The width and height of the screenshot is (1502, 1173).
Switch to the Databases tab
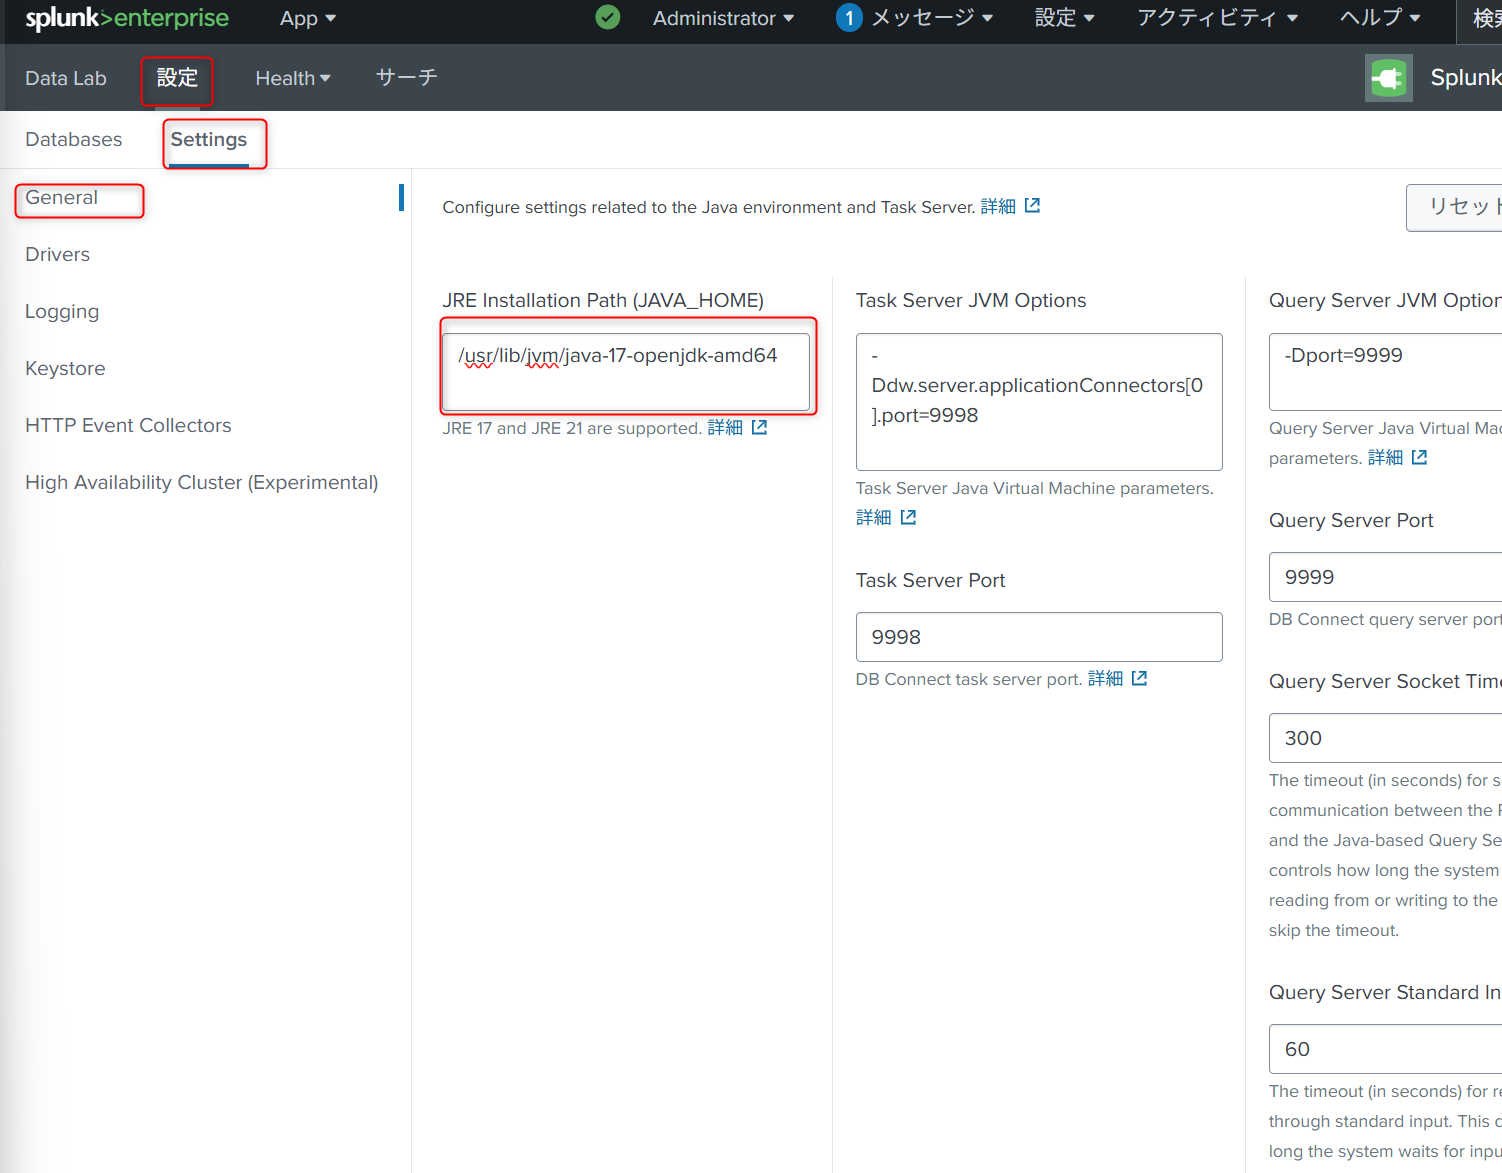coord(74,139)
